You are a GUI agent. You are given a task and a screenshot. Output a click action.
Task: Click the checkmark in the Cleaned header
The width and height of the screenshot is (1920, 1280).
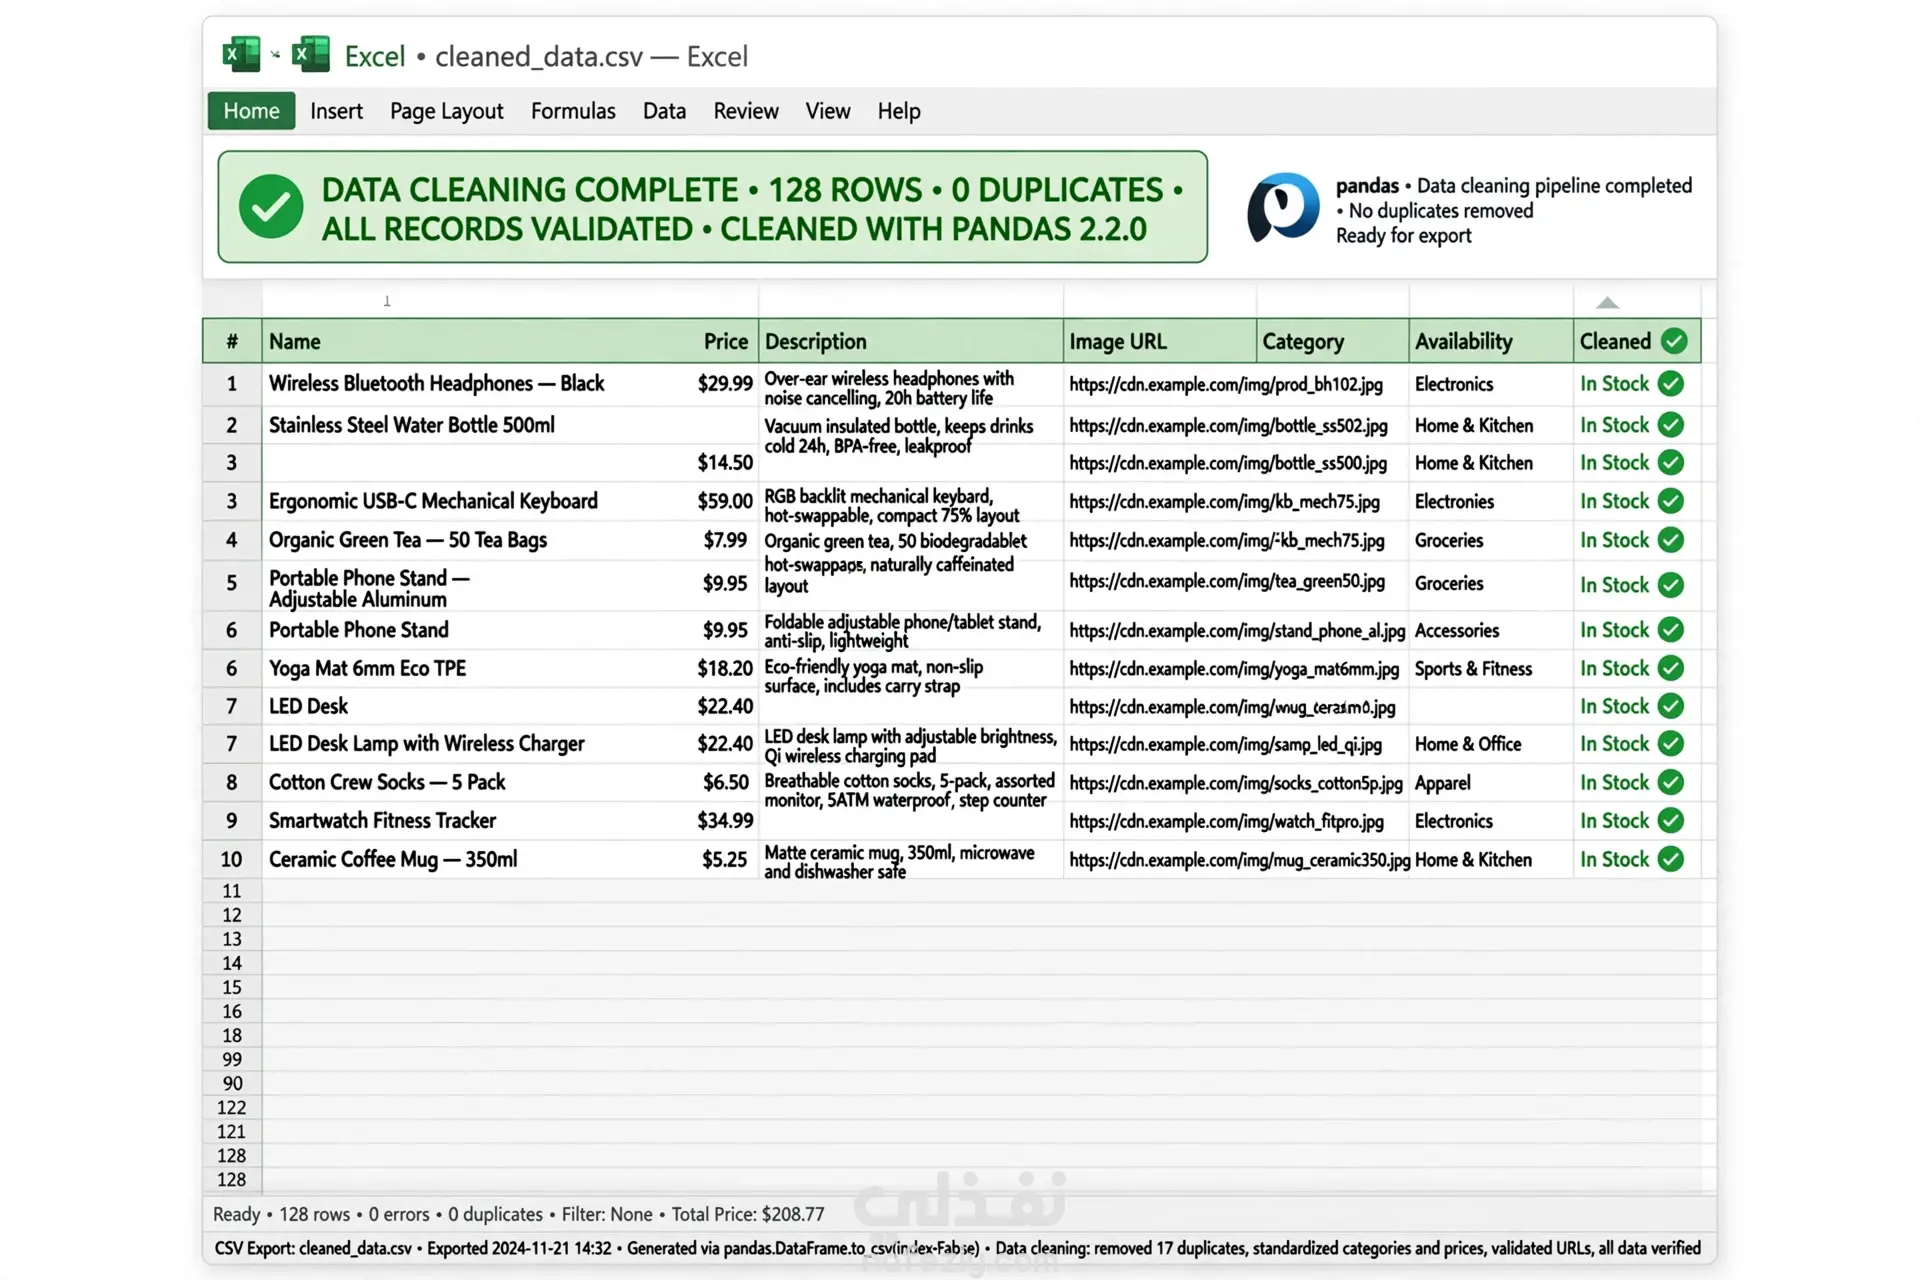pos(1674,341)
